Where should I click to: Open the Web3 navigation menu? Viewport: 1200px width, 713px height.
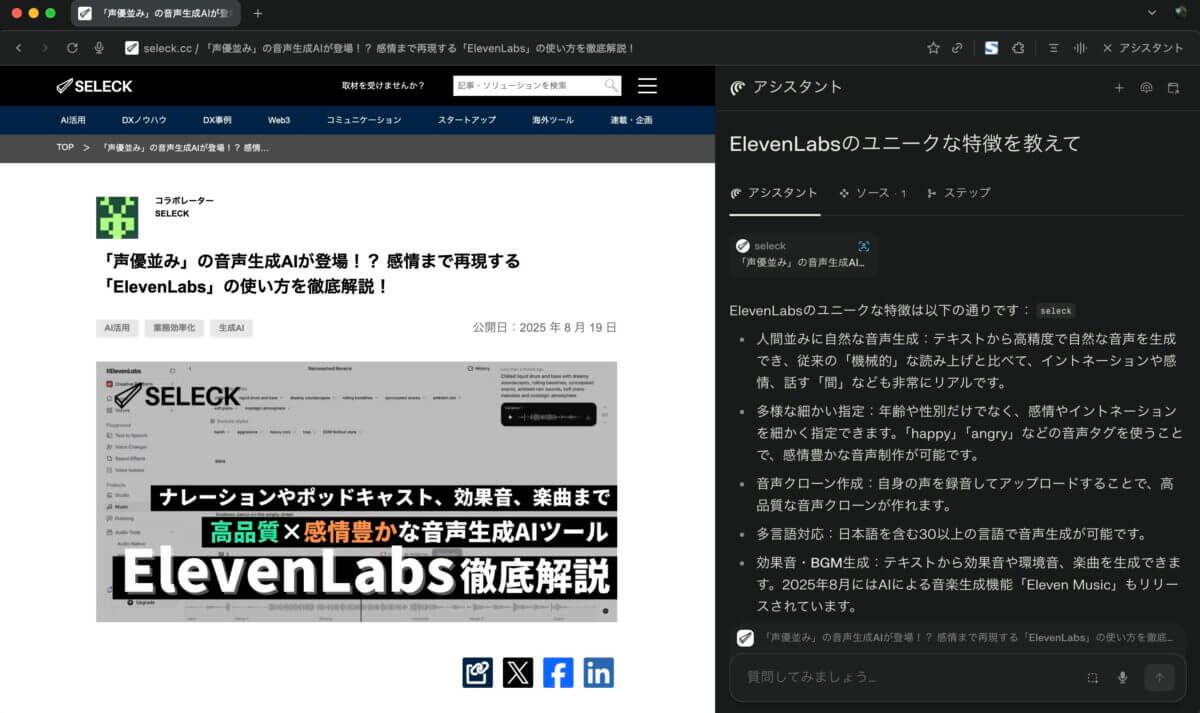pyautogui.click(x=279, y=120)
